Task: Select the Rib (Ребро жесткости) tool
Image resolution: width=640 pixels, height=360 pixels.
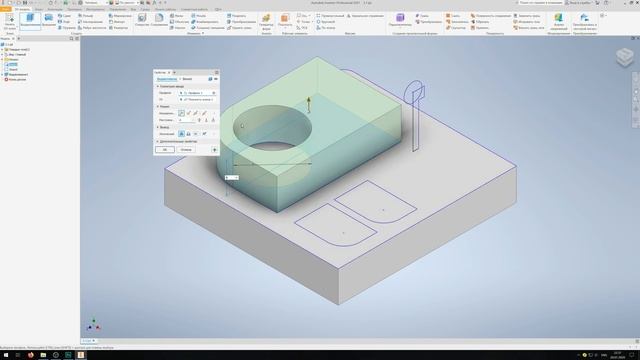Action: 92,28
